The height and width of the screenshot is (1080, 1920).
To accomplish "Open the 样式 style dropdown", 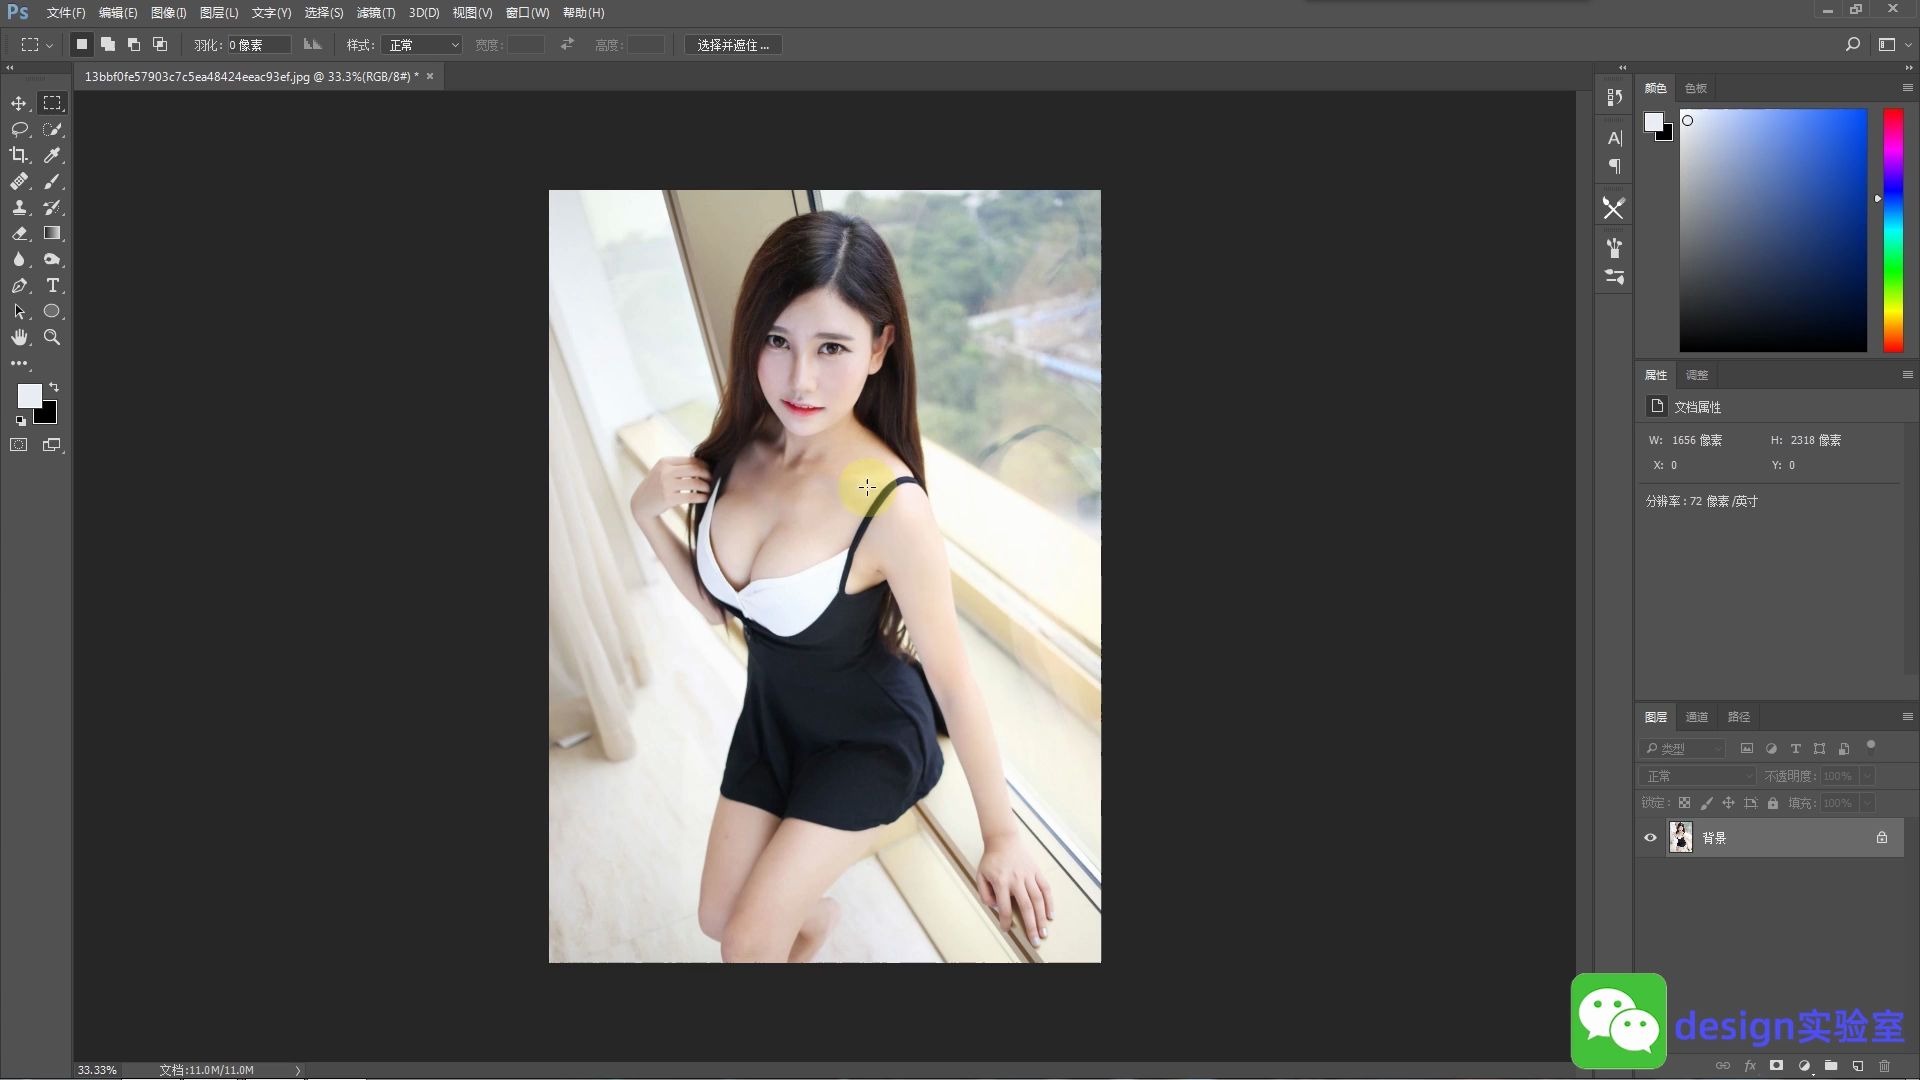I will [421, 45].
